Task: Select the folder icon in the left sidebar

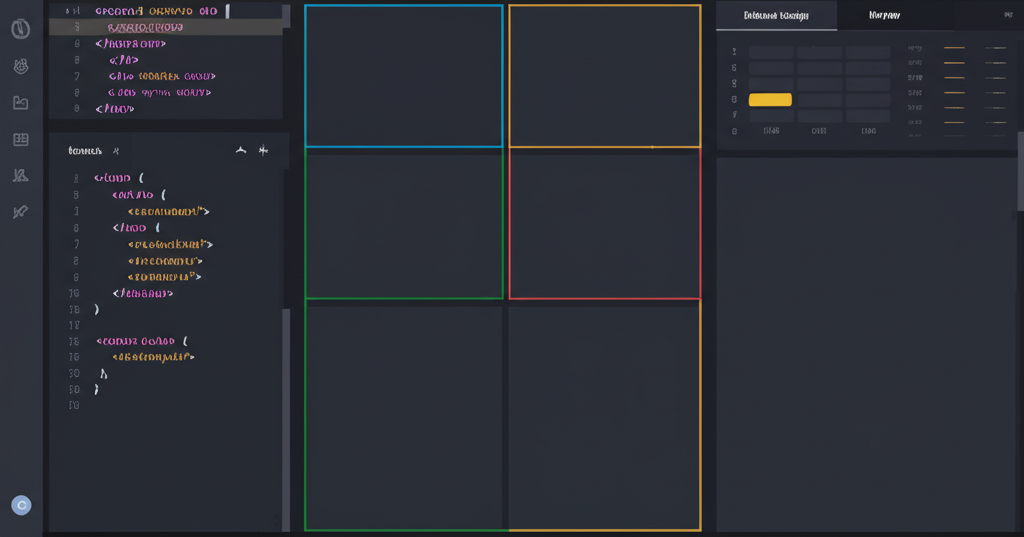Action: pos(20,102)
